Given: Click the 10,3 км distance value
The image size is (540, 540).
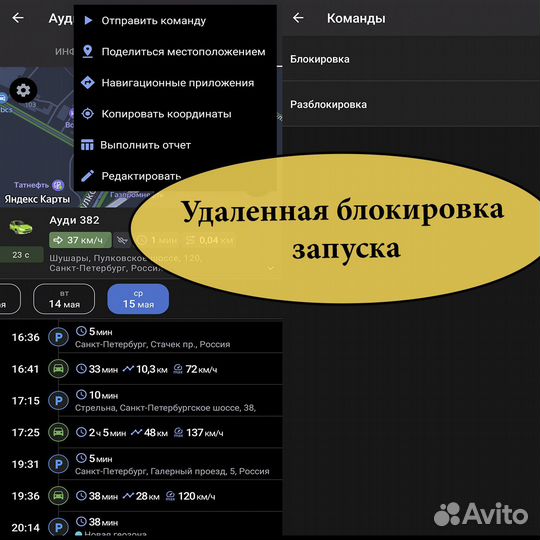Looking at the screenshot, I should [x=152, y=370].
